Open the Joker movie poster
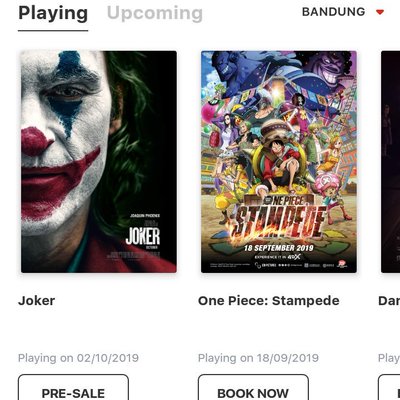 click(99, 162)
